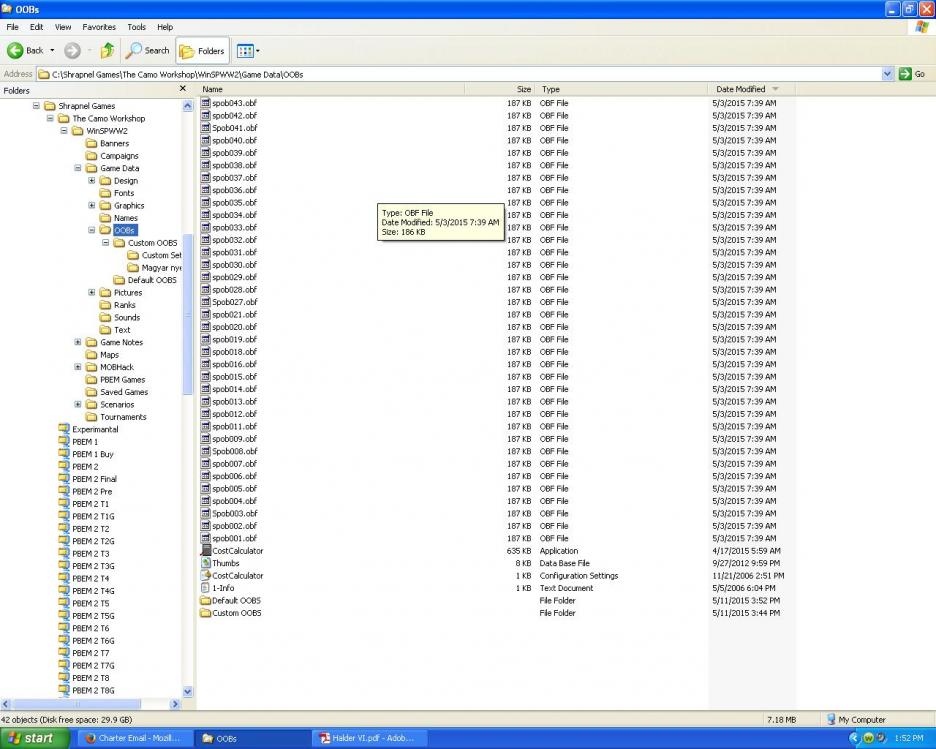Toggle the Folders pane button
Screen dimensions: 936x749
pyautogui.click(x=202, y=51)
